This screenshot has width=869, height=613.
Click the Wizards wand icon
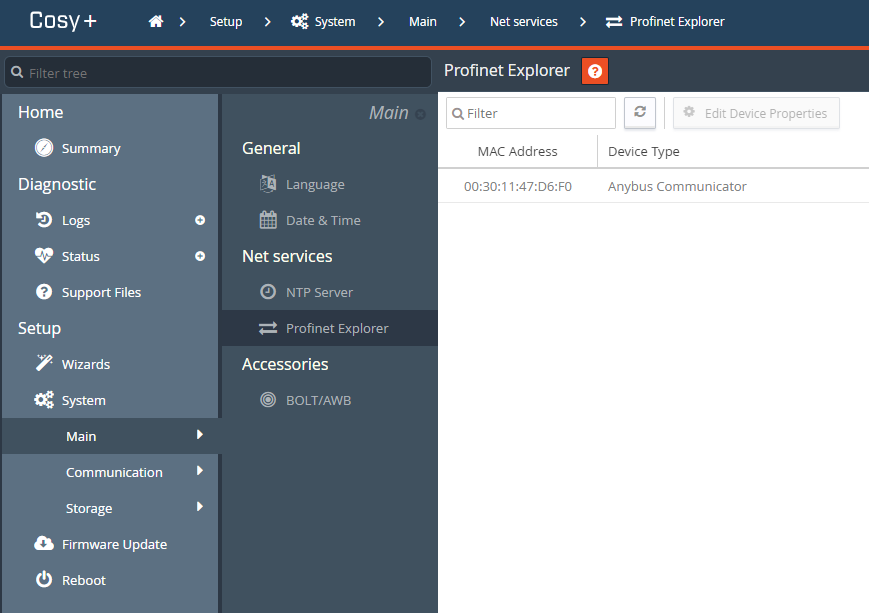(44, 363)
